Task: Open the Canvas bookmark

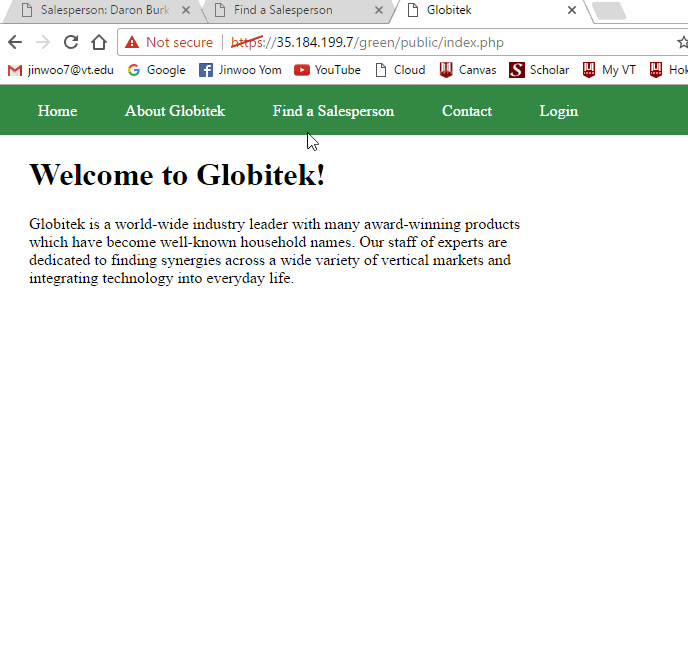Action: 468,70
